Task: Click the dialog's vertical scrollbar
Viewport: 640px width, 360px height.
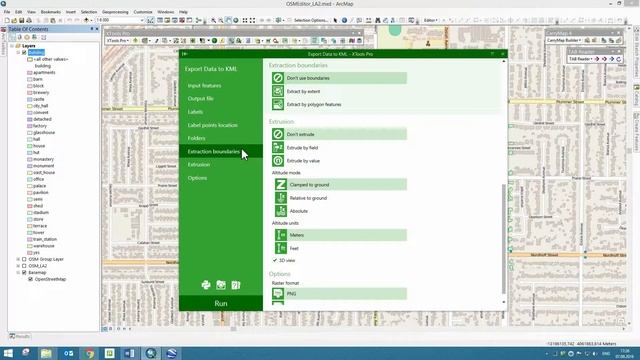Action: click(504, 238)
